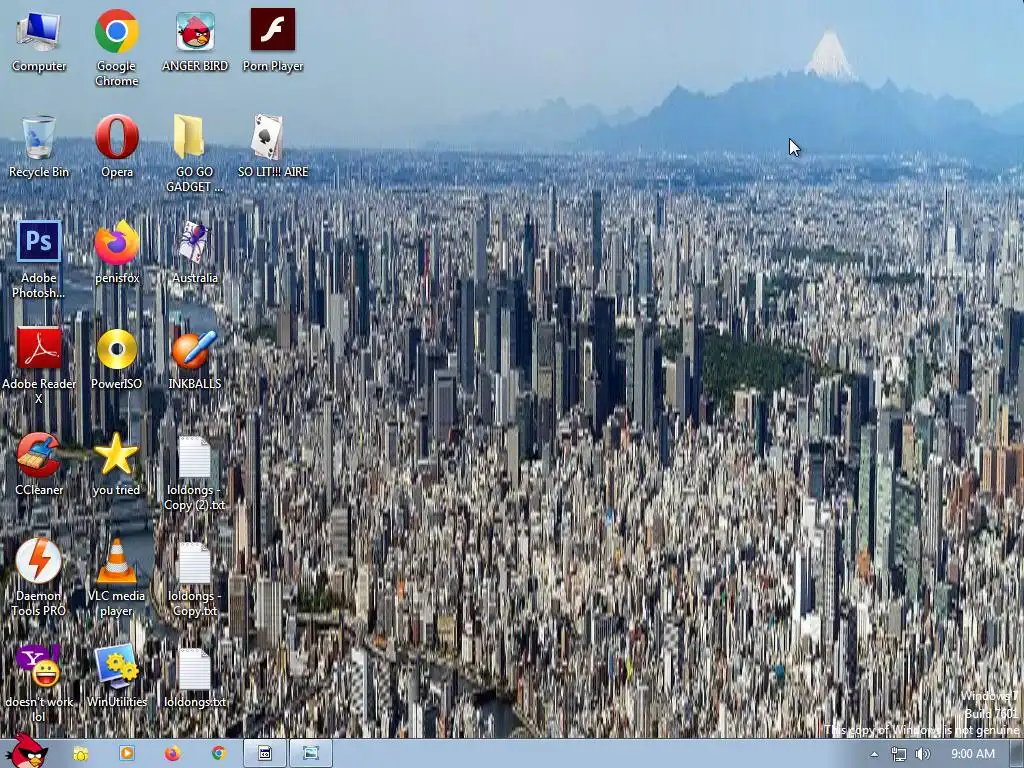Select the CCleaner shortcut
The width and height of the screenshot is (1024, 768).
point(39,464)
